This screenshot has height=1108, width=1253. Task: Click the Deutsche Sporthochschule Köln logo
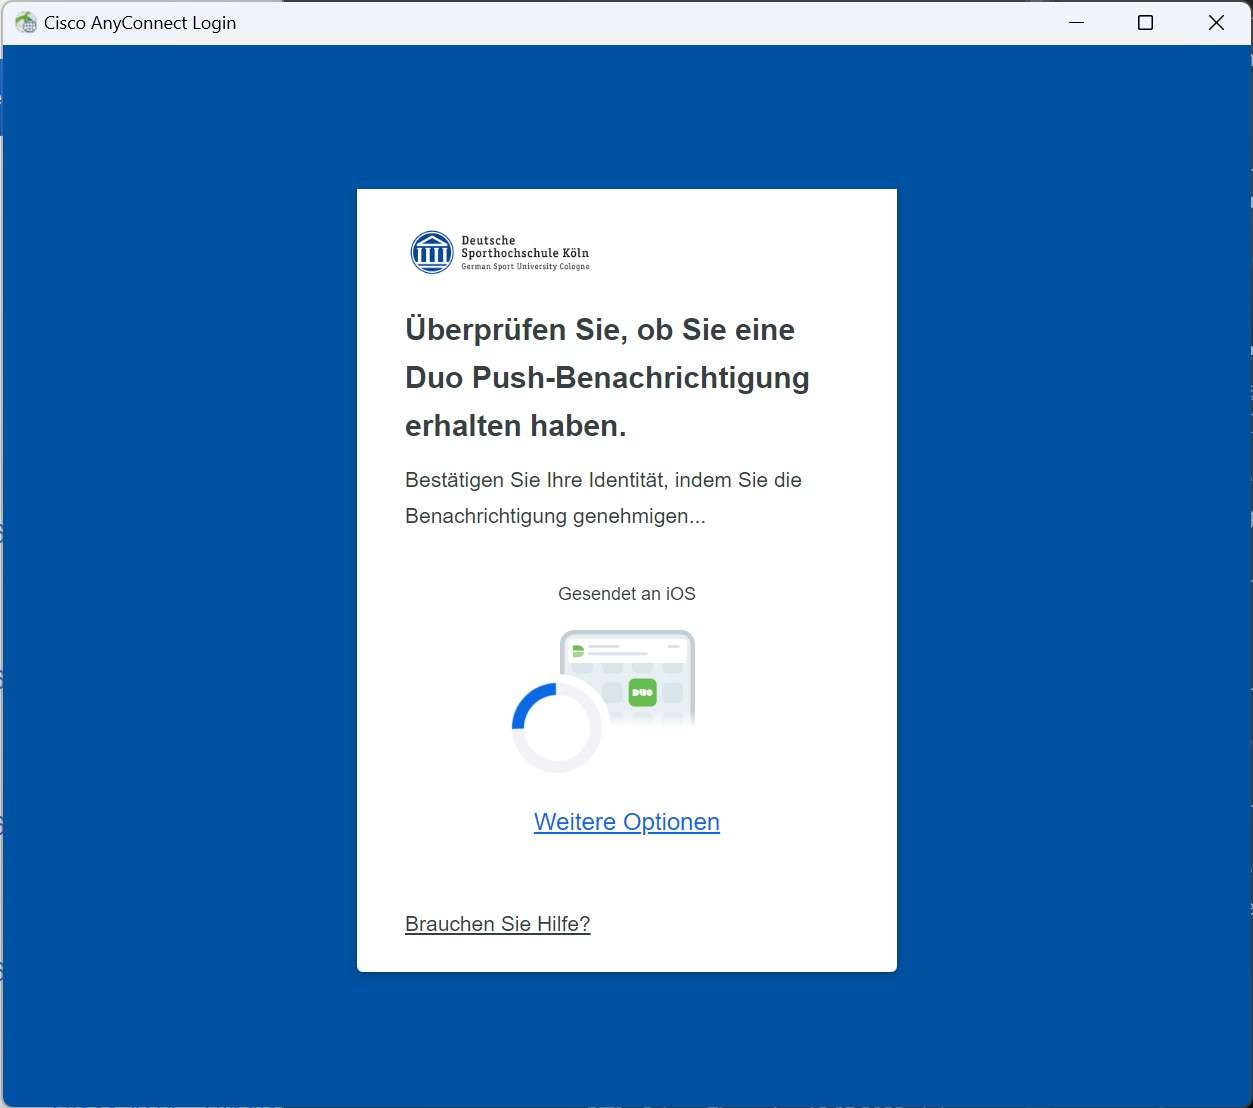[x=500, y=252]
